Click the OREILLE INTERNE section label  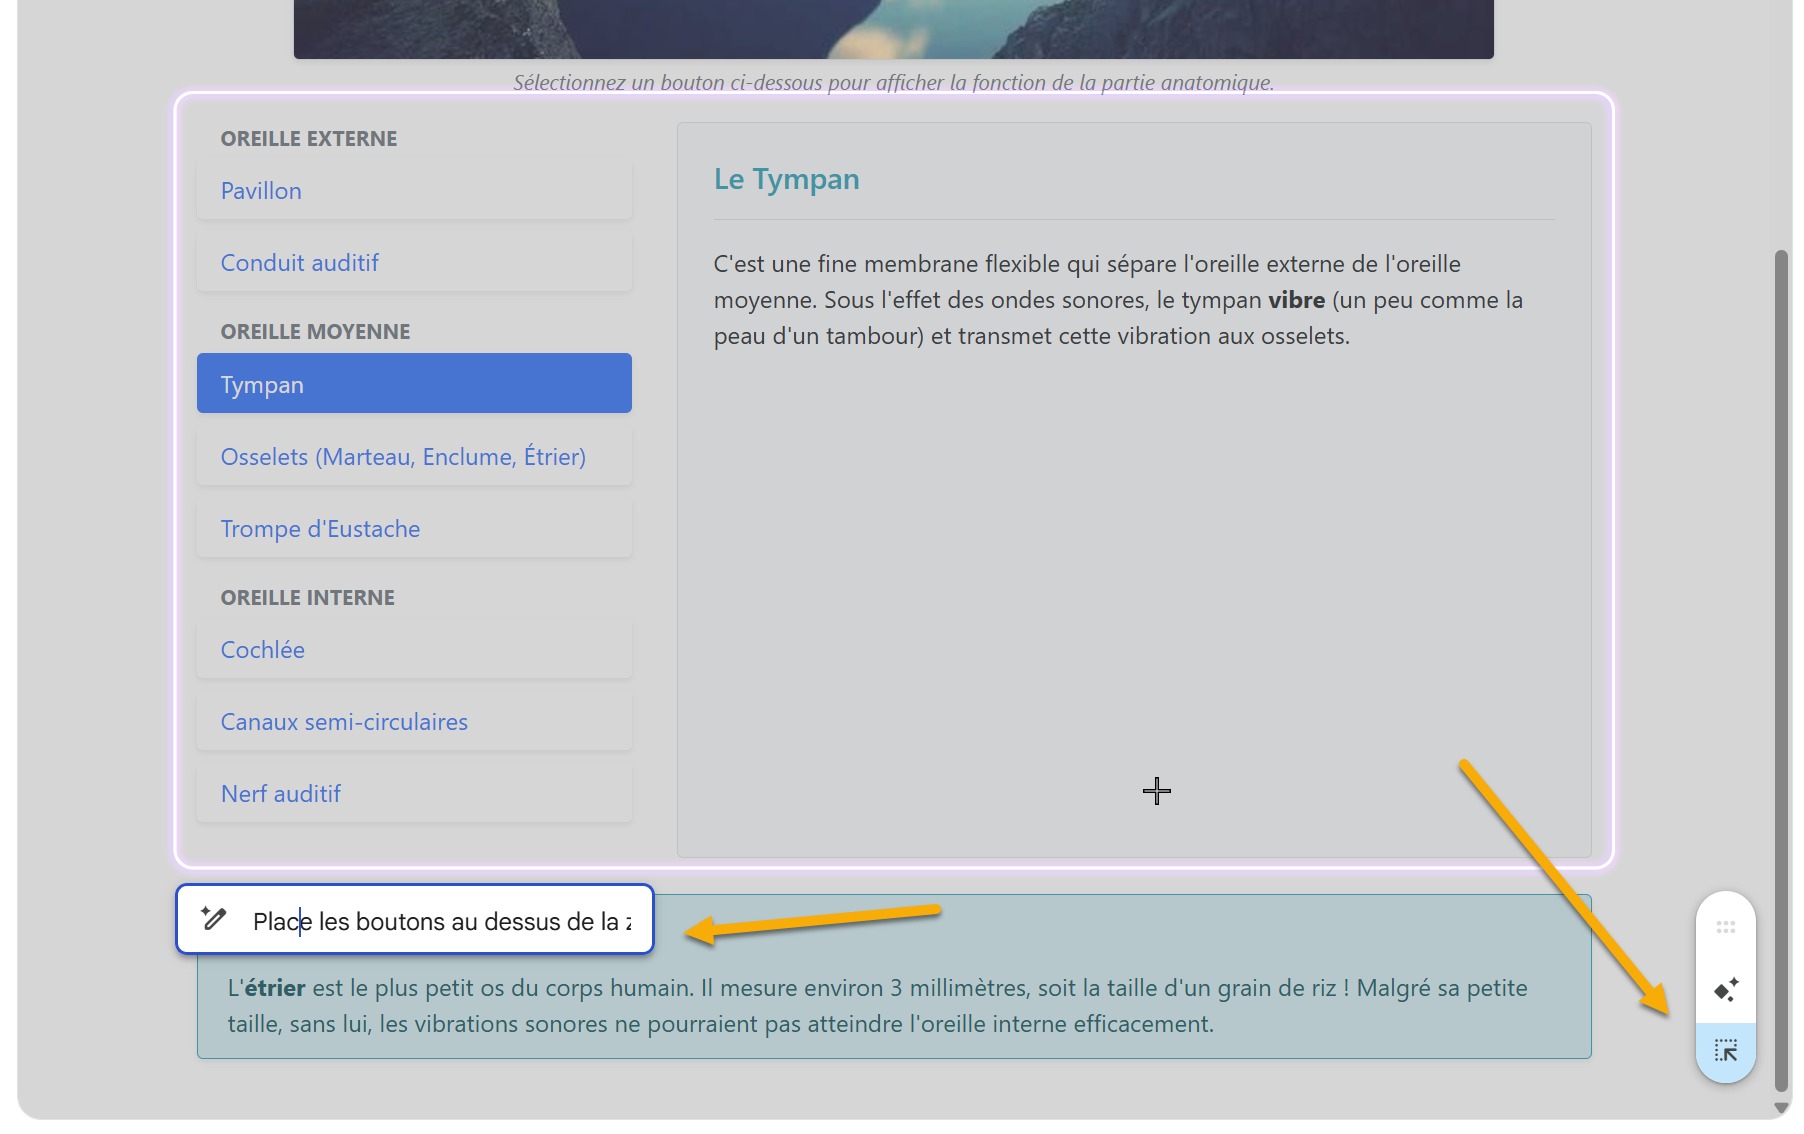coord(307,597)
